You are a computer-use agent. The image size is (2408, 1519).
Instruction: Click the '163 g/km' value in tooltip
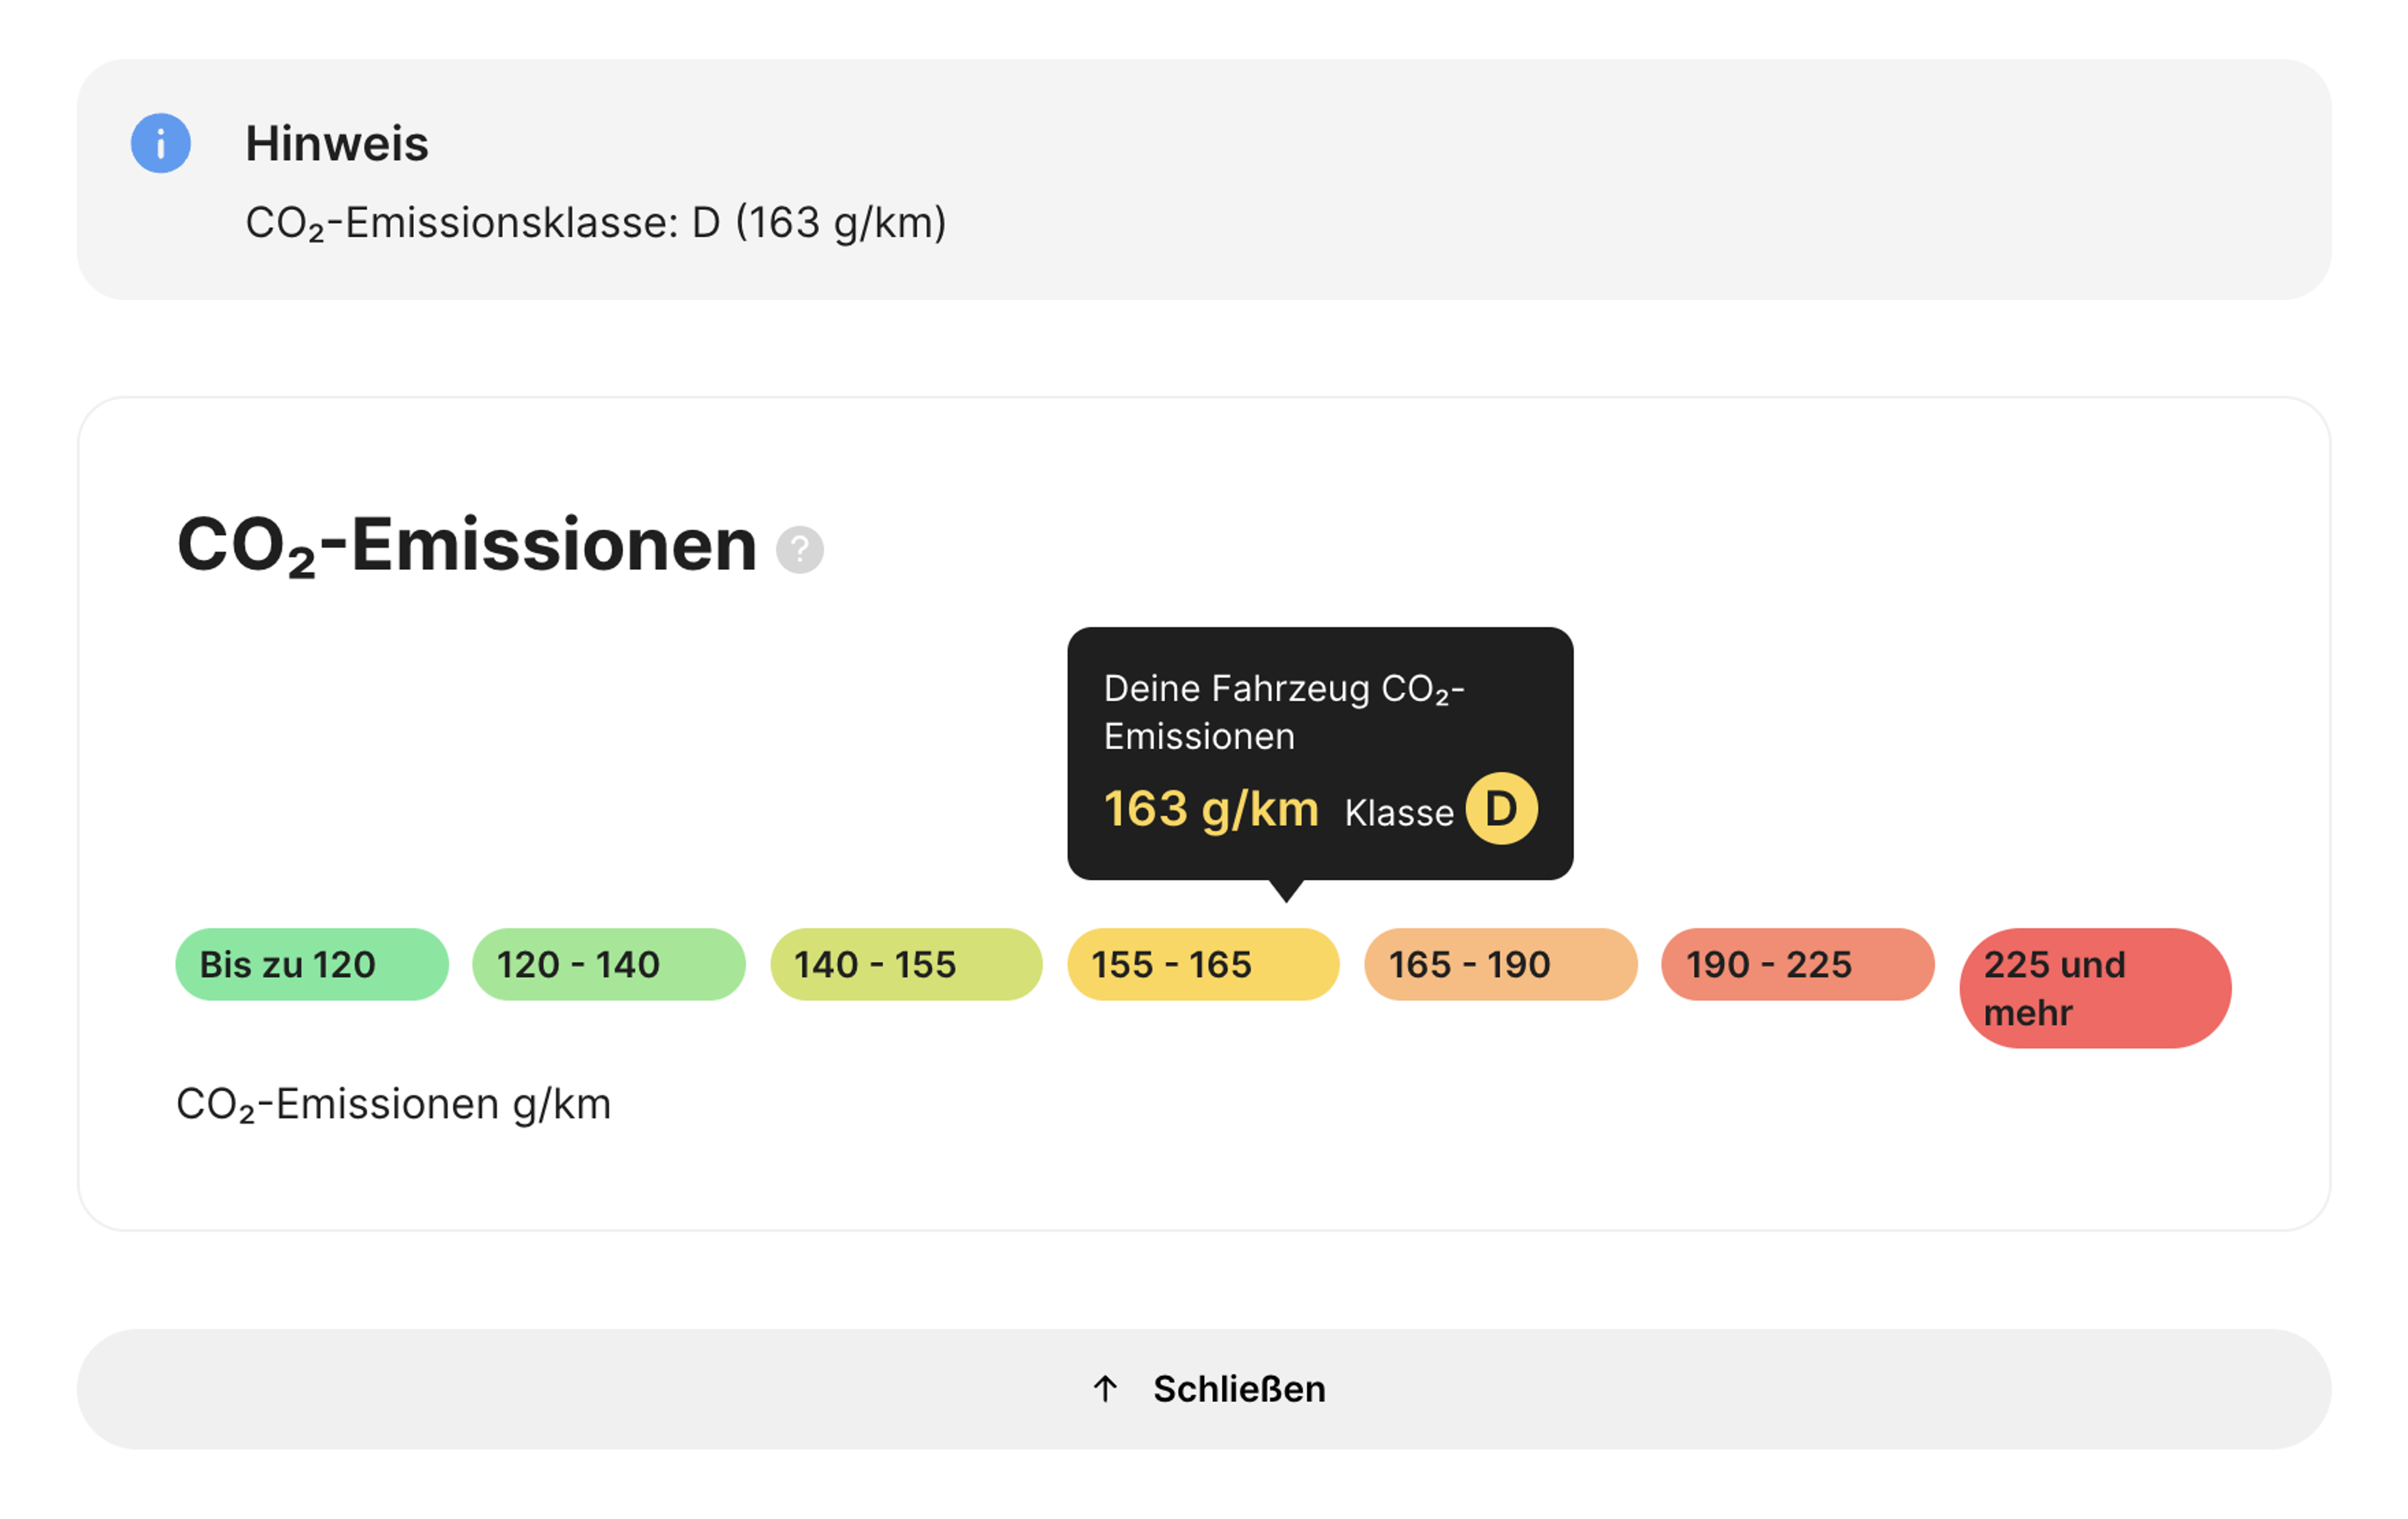tap(1211, 809)
